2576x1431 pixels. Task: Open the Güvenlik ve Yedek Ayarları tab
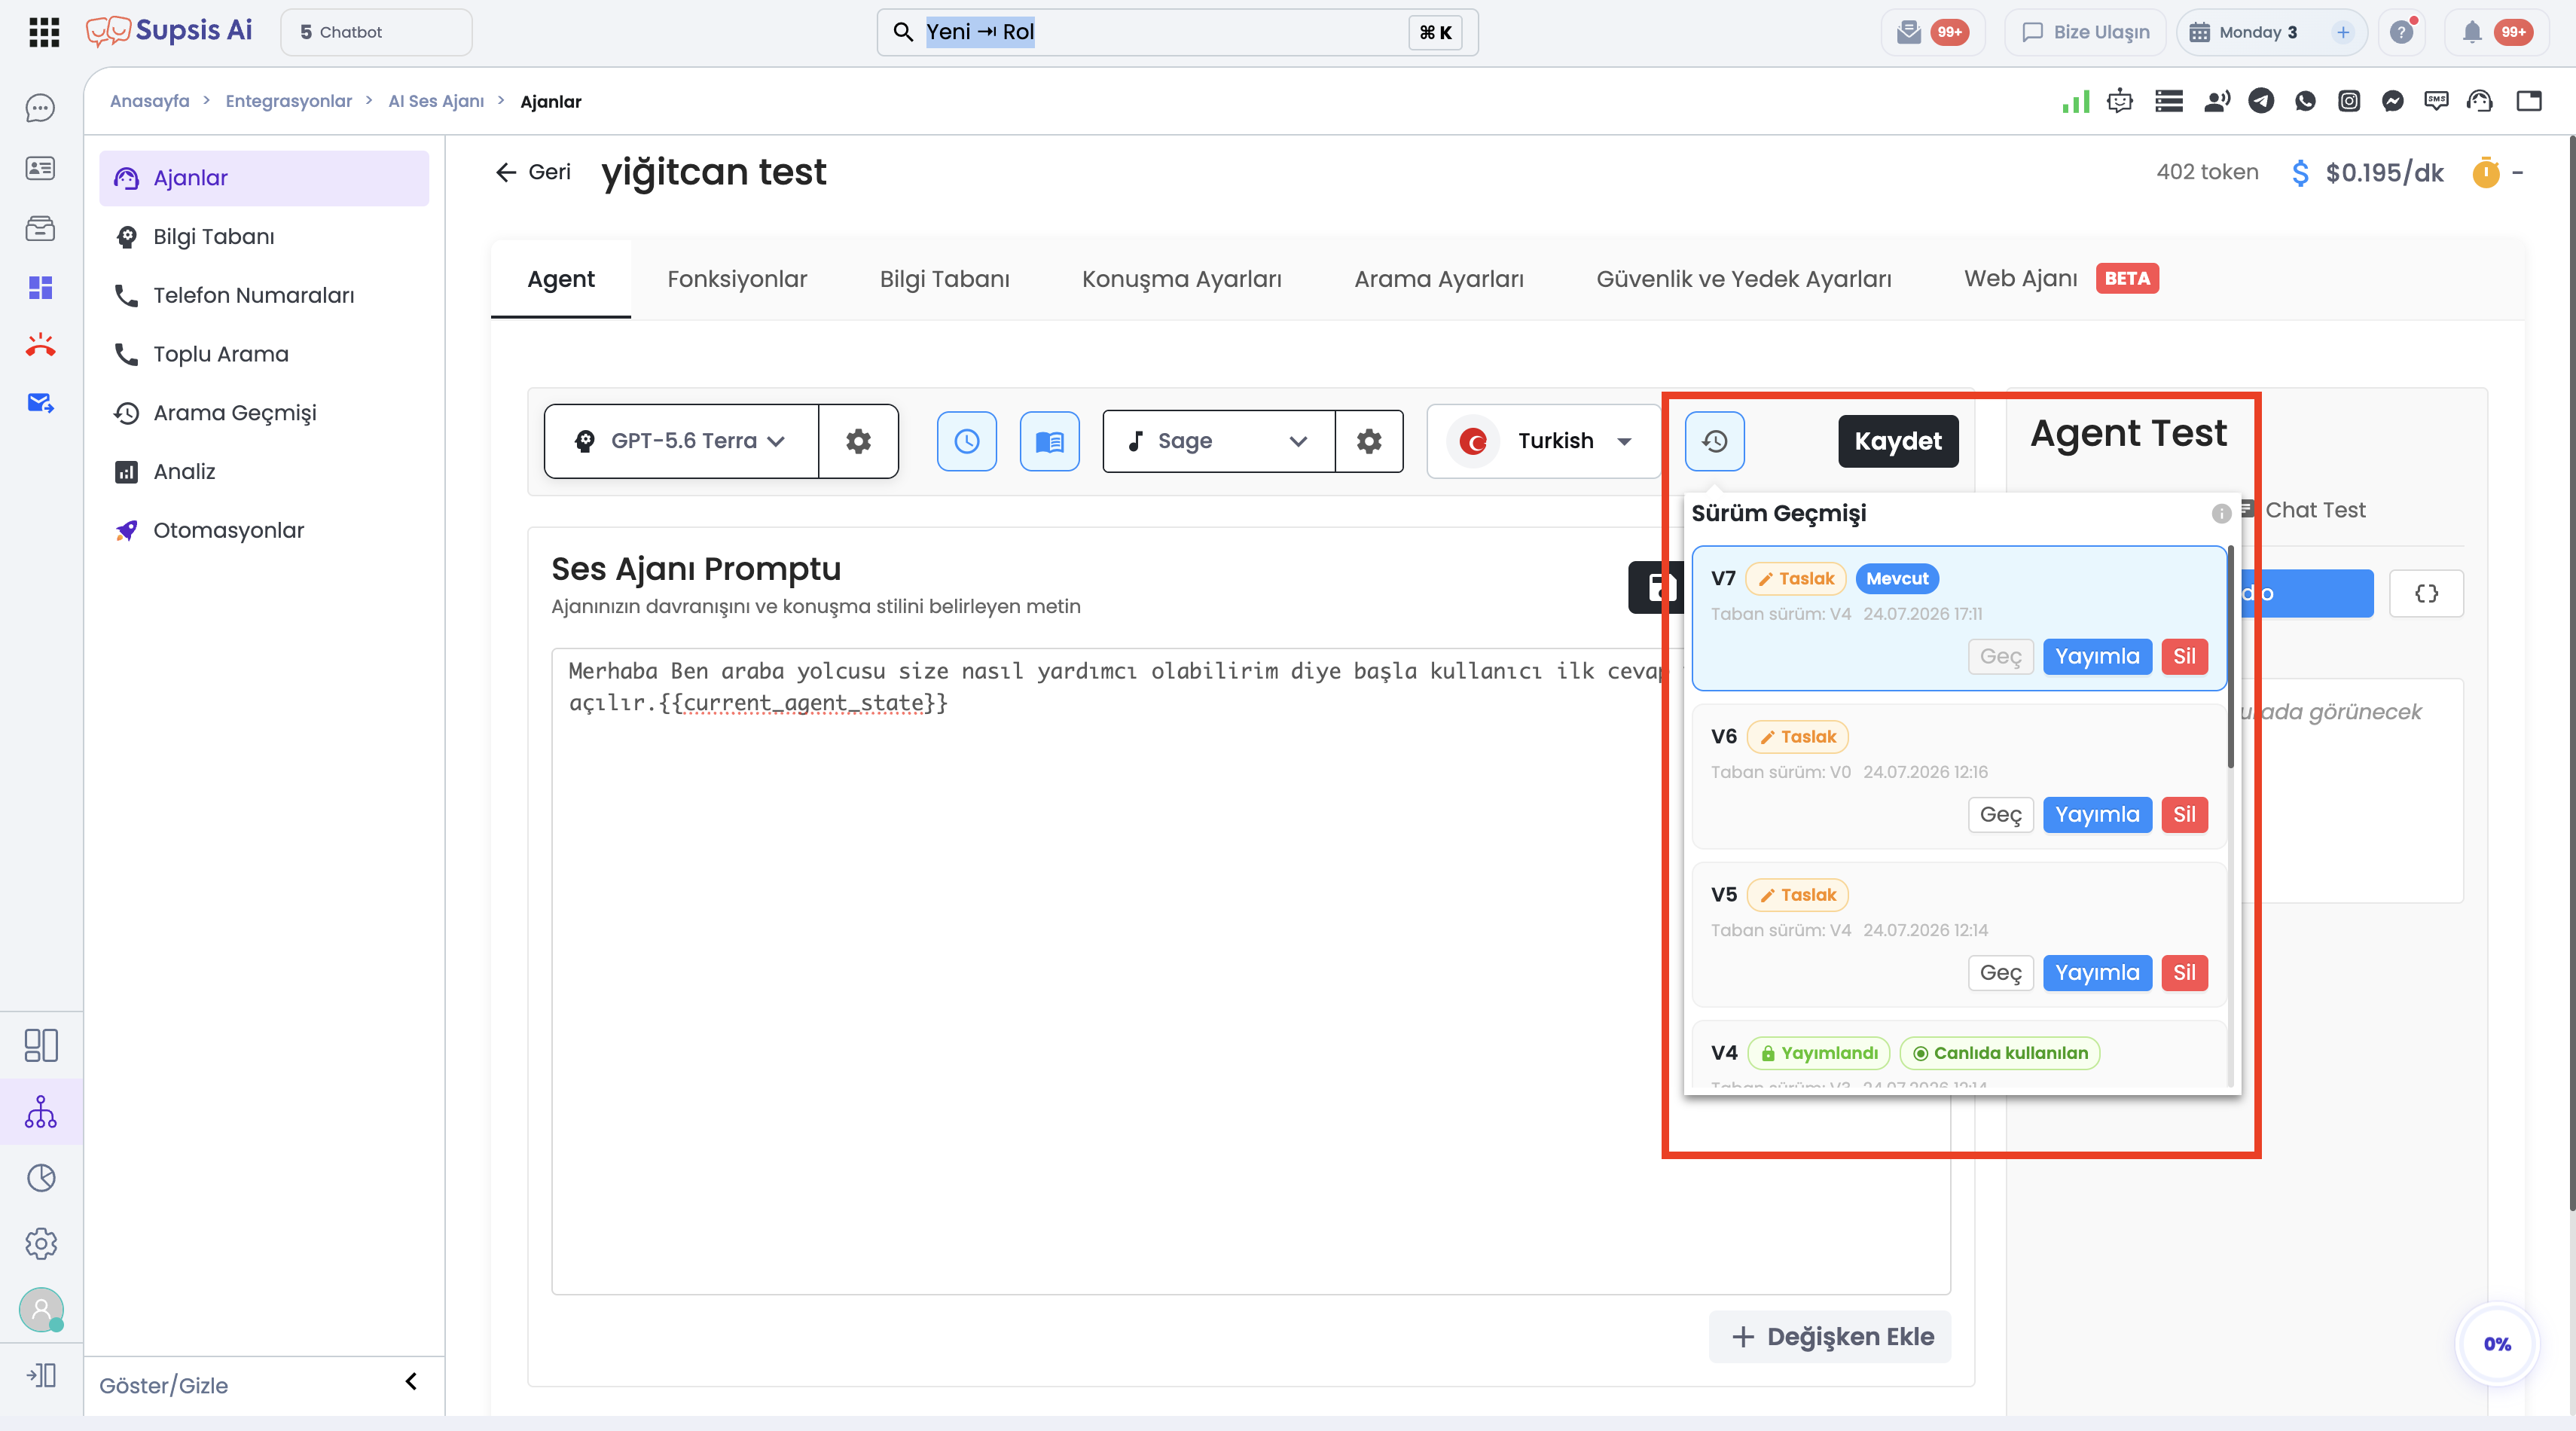(x=1744, y=279)
